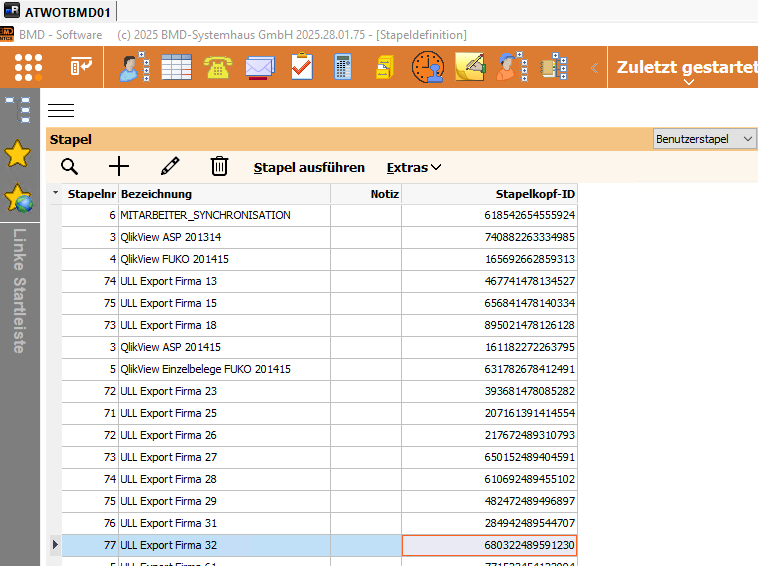Expand the Extras menu
This screenshot has height=566, width=758.
click(414, 168)
